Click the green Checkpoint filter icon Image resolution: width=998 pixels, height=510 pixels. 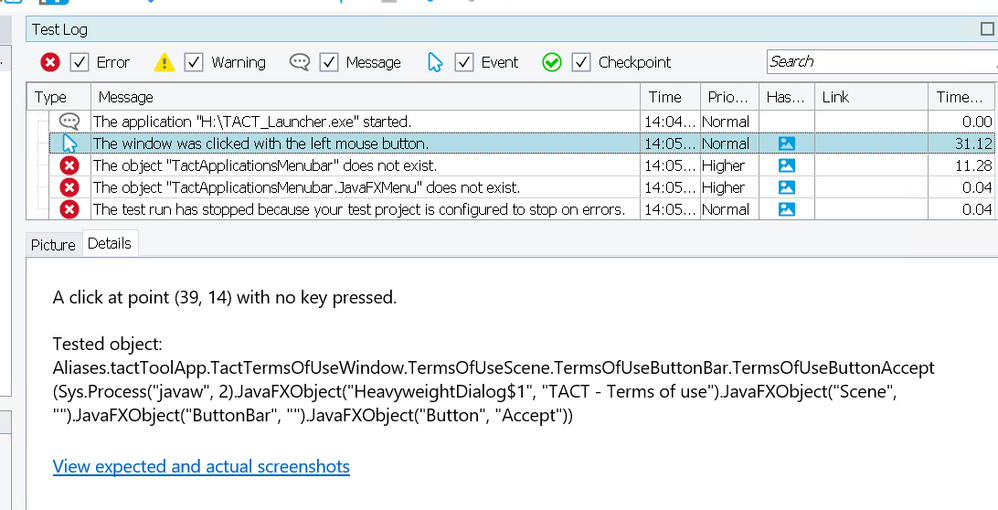(552, 62)
